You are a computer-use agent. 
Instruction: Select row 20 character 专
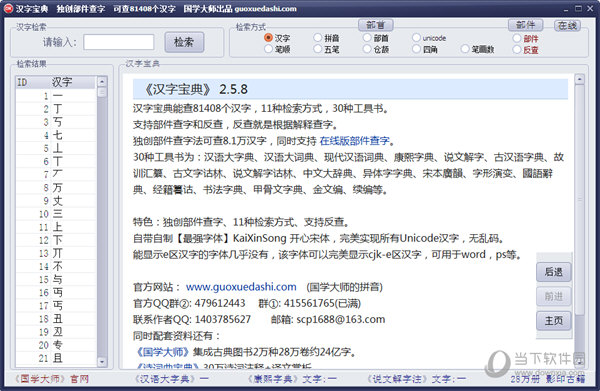tap(56, 345)
